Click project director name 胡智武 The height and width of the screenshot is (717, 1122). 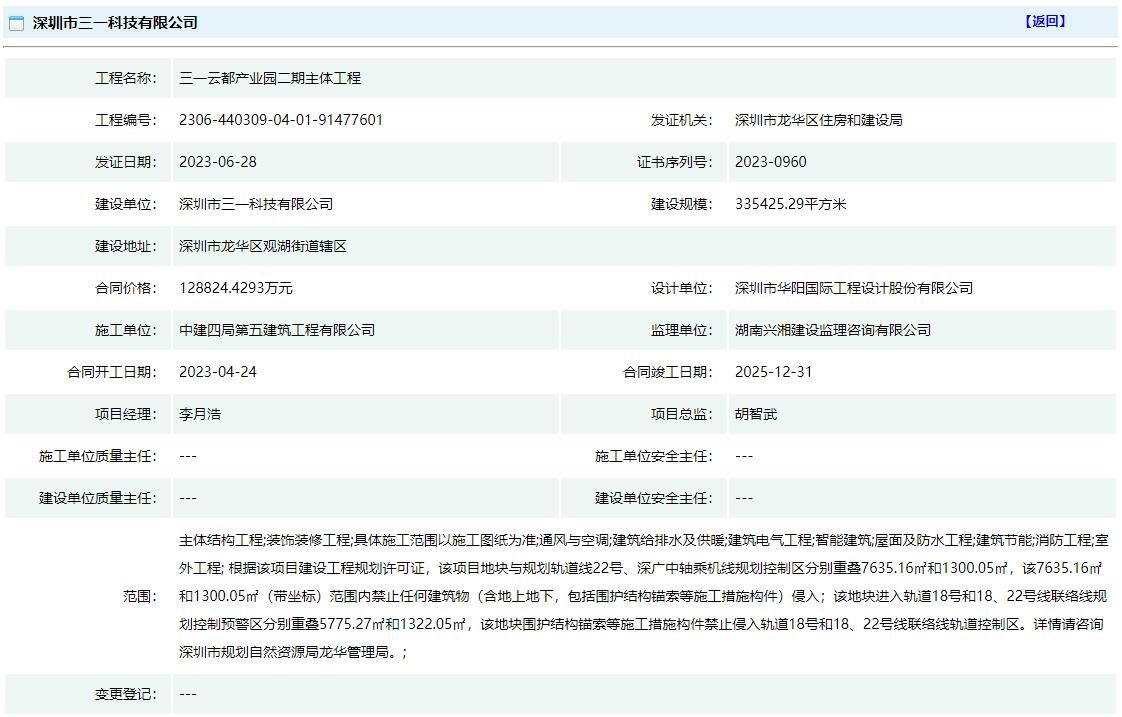point(755,414)
